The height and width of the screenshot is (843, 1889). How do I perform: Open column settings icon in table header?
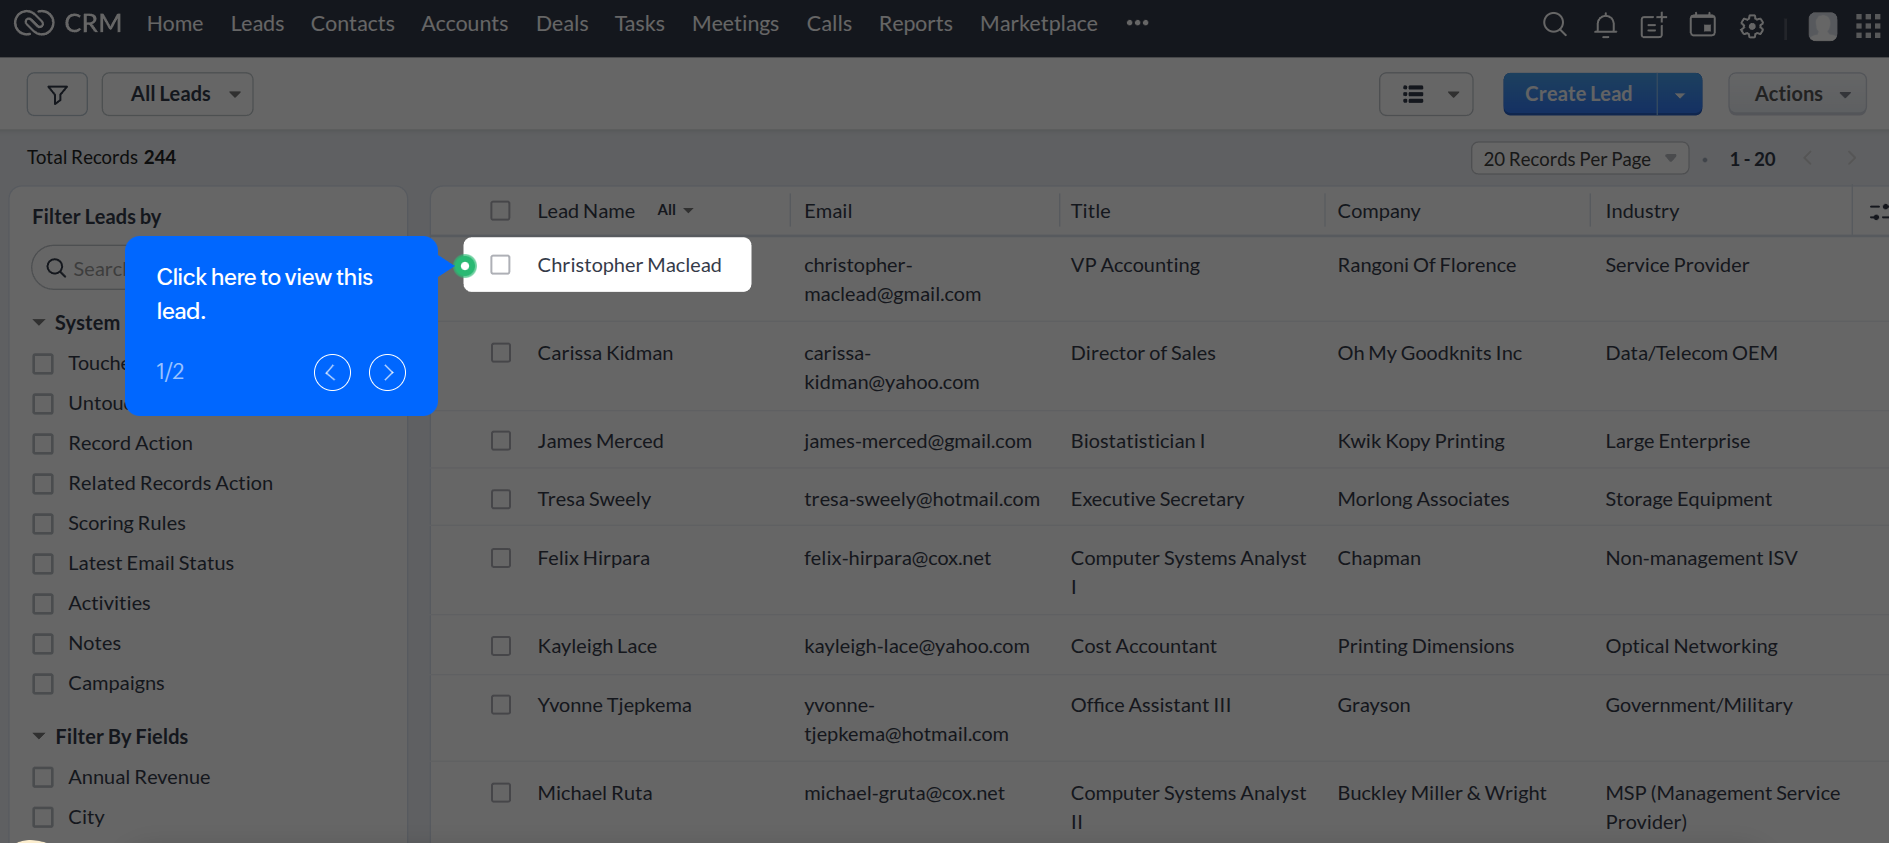point(1877,211)
